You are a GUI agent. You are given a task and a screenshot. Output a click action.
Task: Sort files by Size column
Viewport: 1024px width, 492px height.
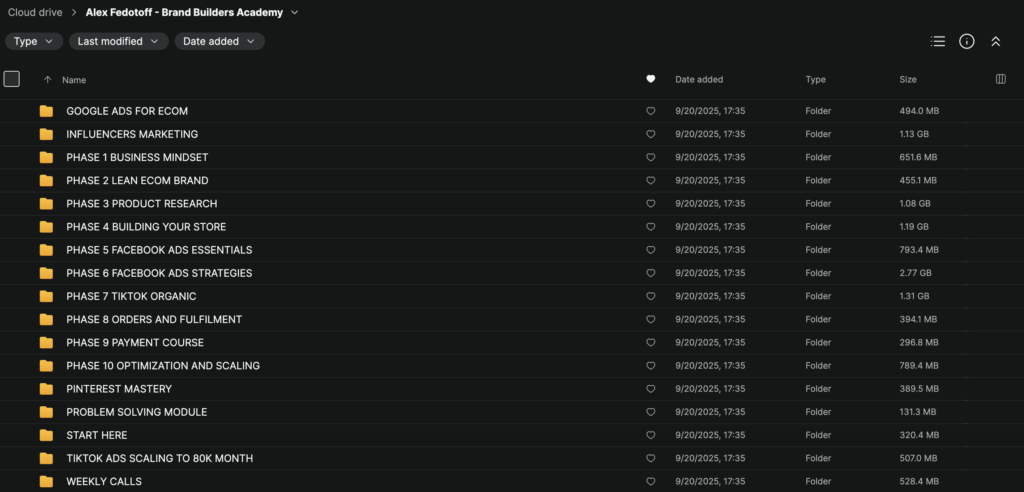point(908,79)
